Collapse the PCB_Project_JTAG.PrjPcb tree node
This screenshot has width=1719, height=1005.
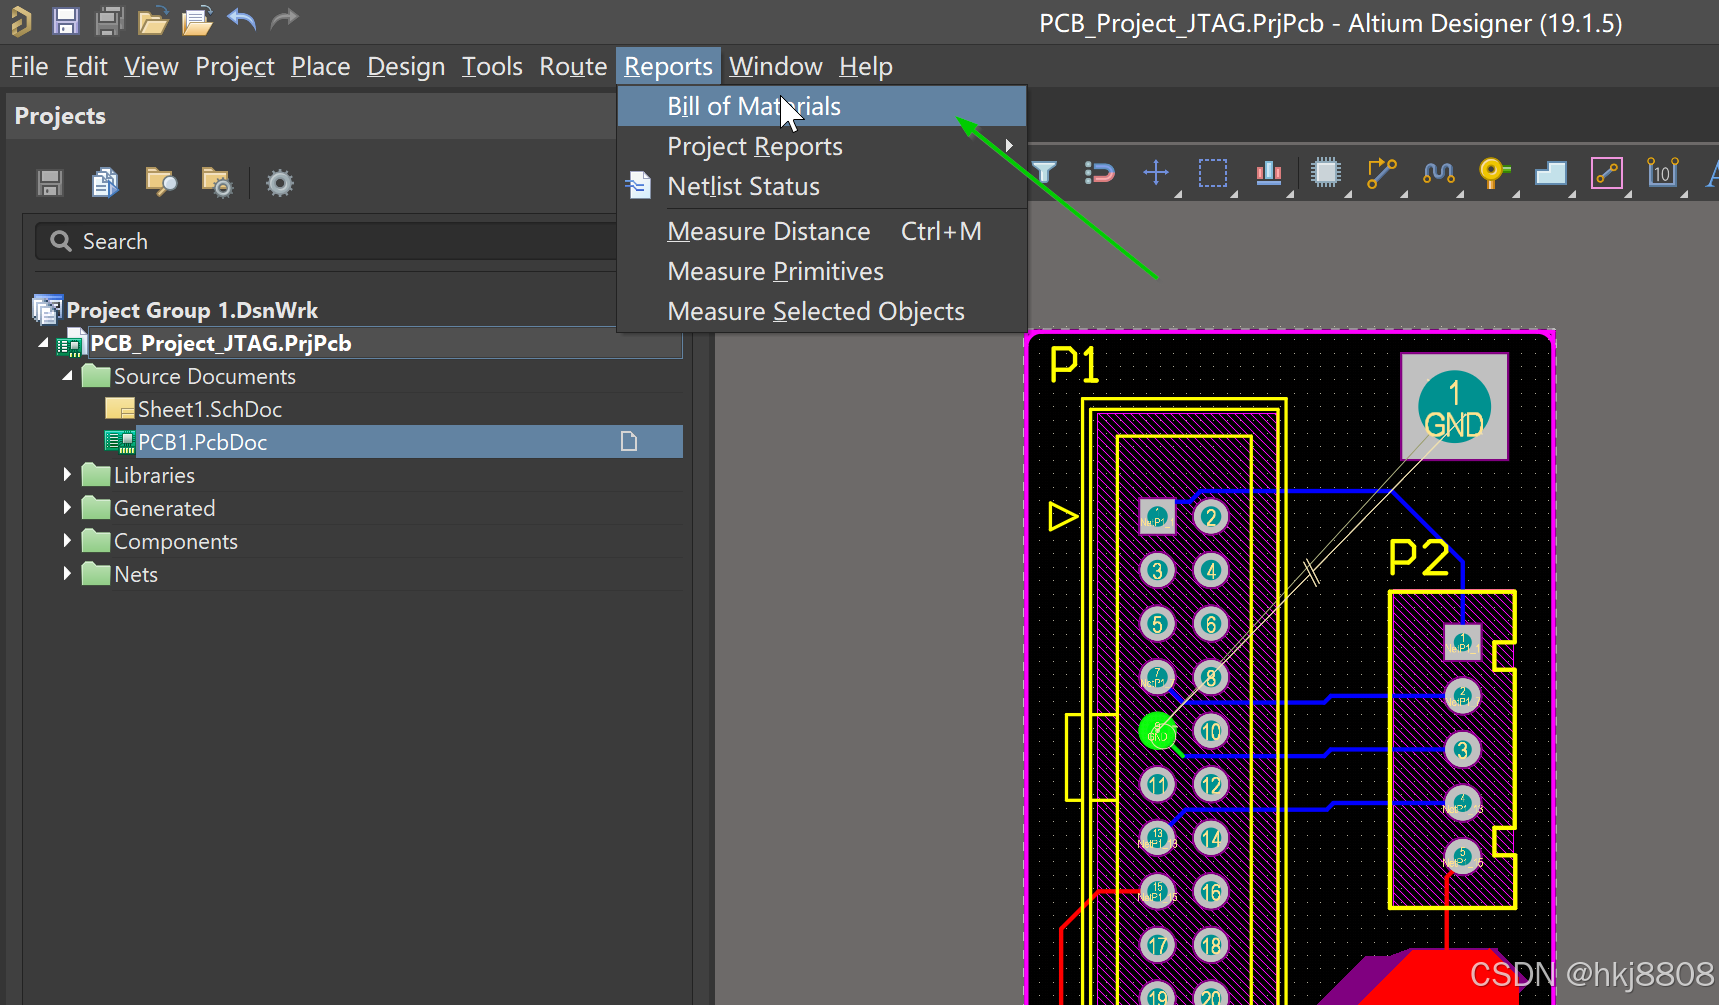coord(43,343)
